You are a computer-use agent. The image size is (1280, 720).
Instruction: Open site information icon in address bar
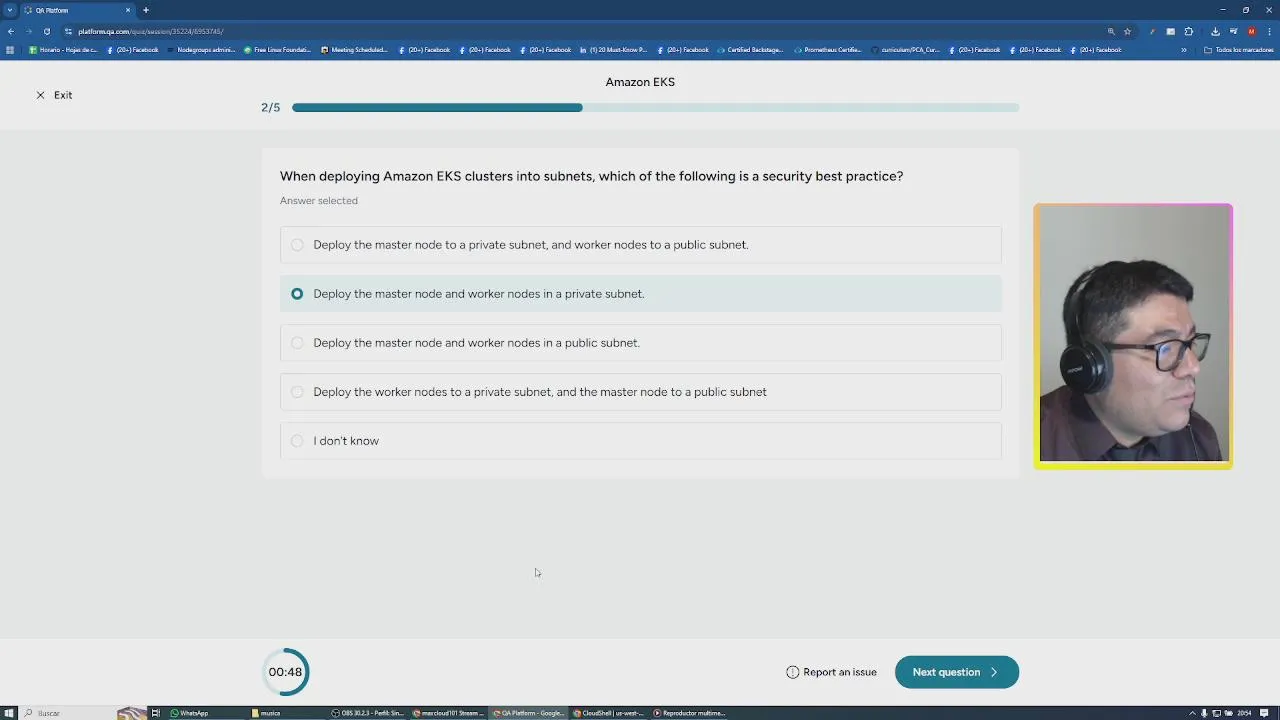[68, 31]
